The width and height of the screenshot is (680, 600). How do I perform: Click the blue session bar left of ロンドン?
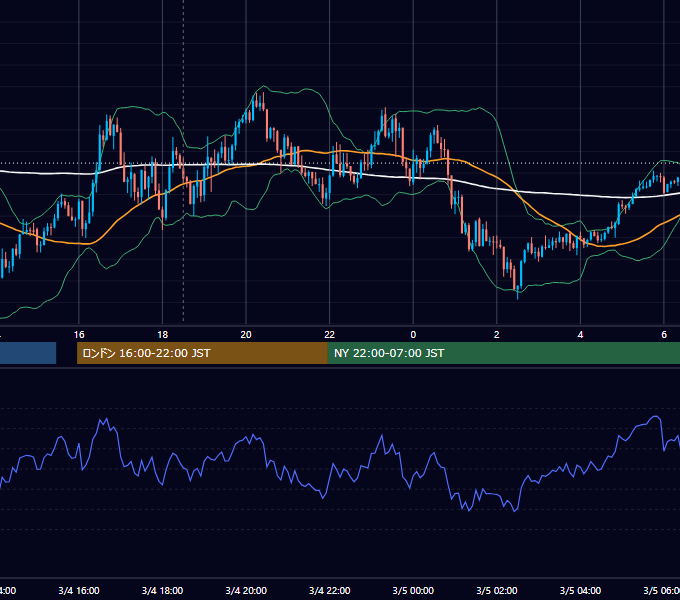[28, 353]
